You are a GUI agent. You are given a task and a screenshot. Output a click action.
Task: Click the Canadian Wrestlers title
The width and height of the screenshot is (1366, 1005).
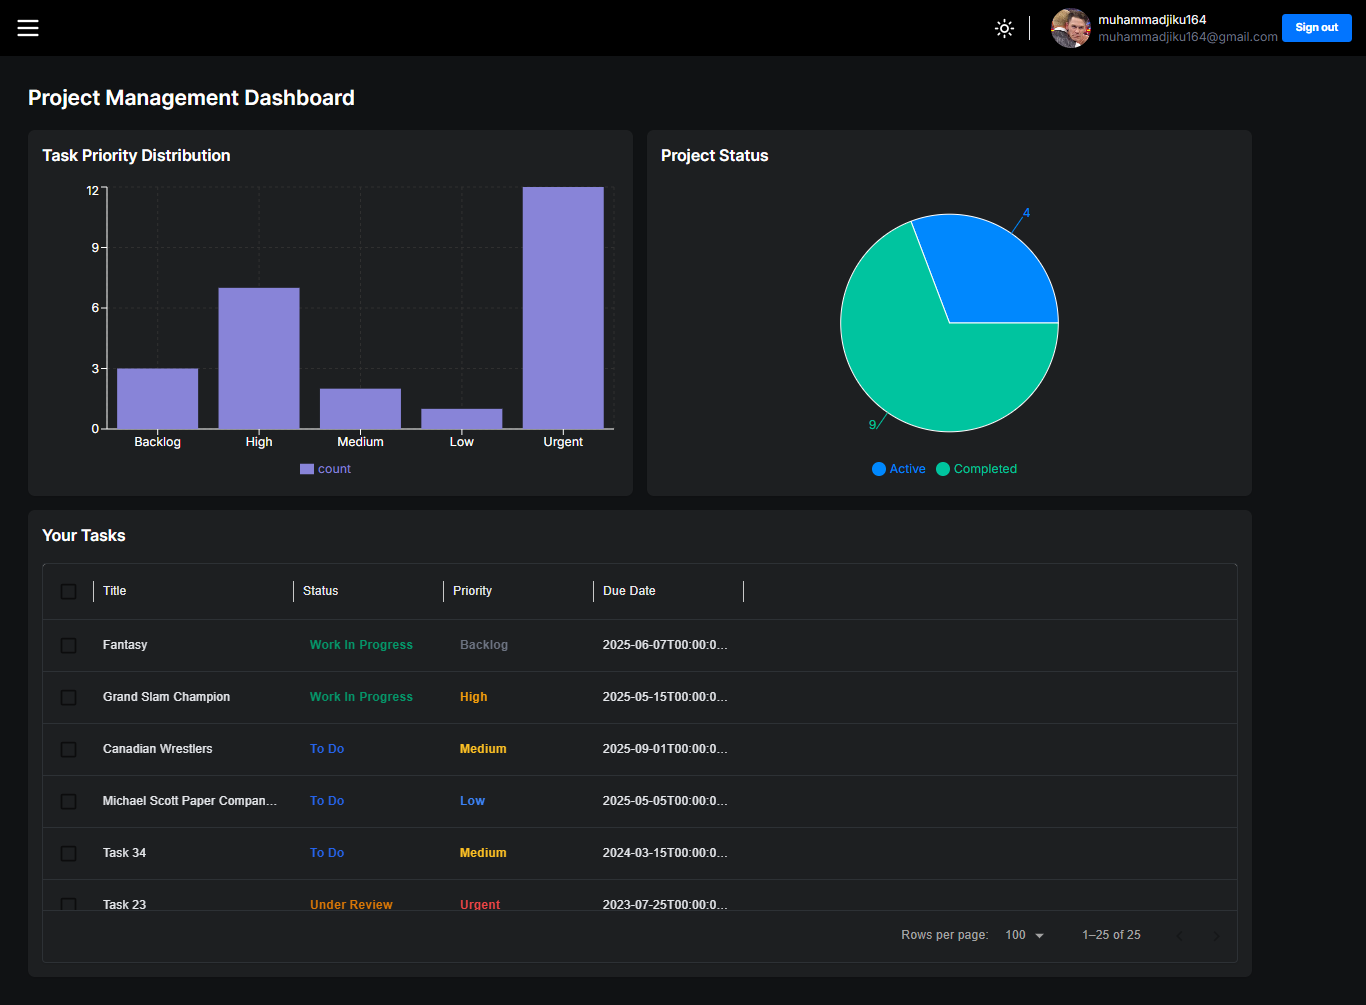(x=158, y=749)
